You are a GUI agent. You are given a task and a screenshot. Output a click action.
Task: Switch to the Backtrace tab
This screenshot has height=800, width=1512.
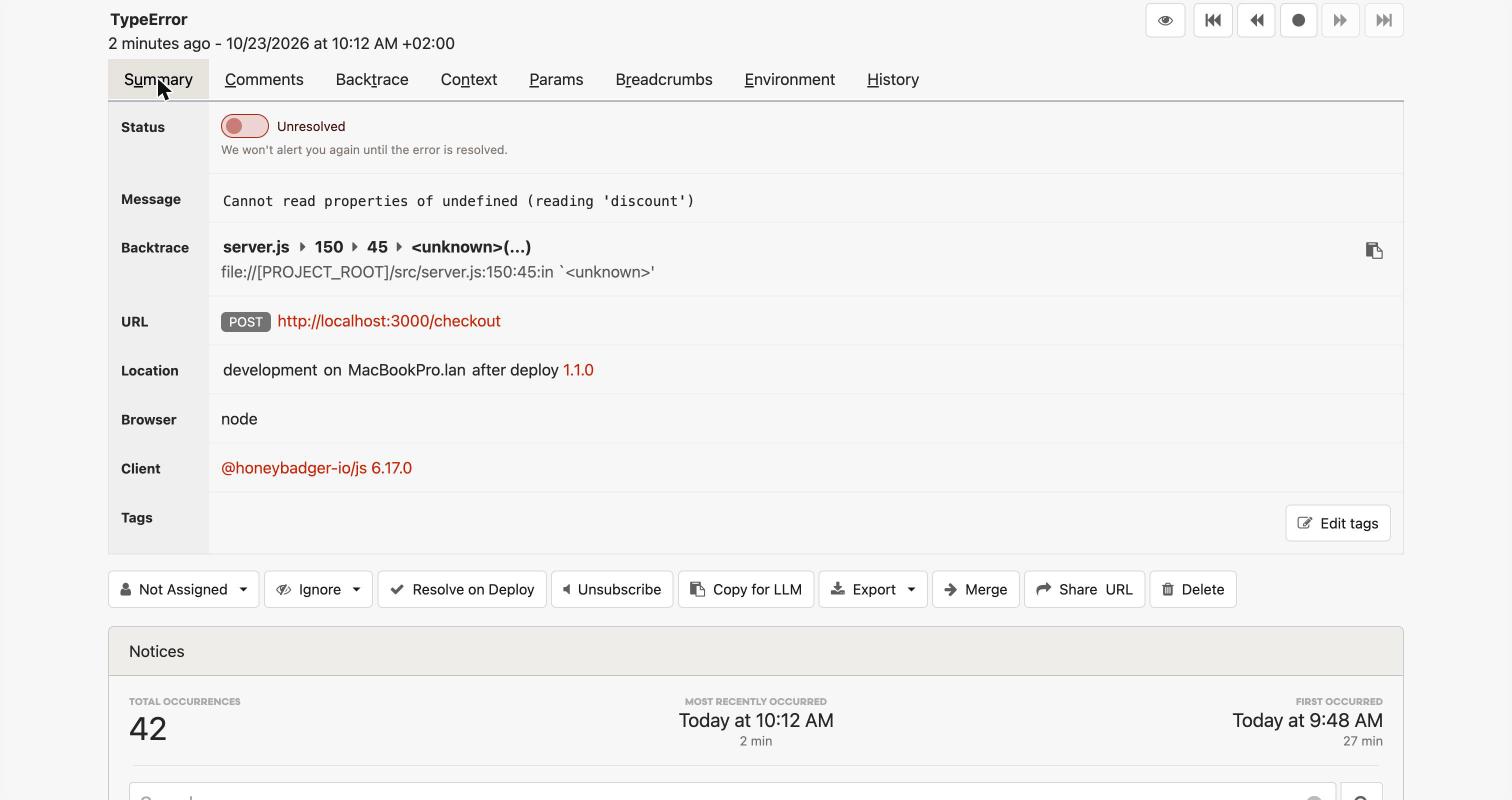pos(372,80)
